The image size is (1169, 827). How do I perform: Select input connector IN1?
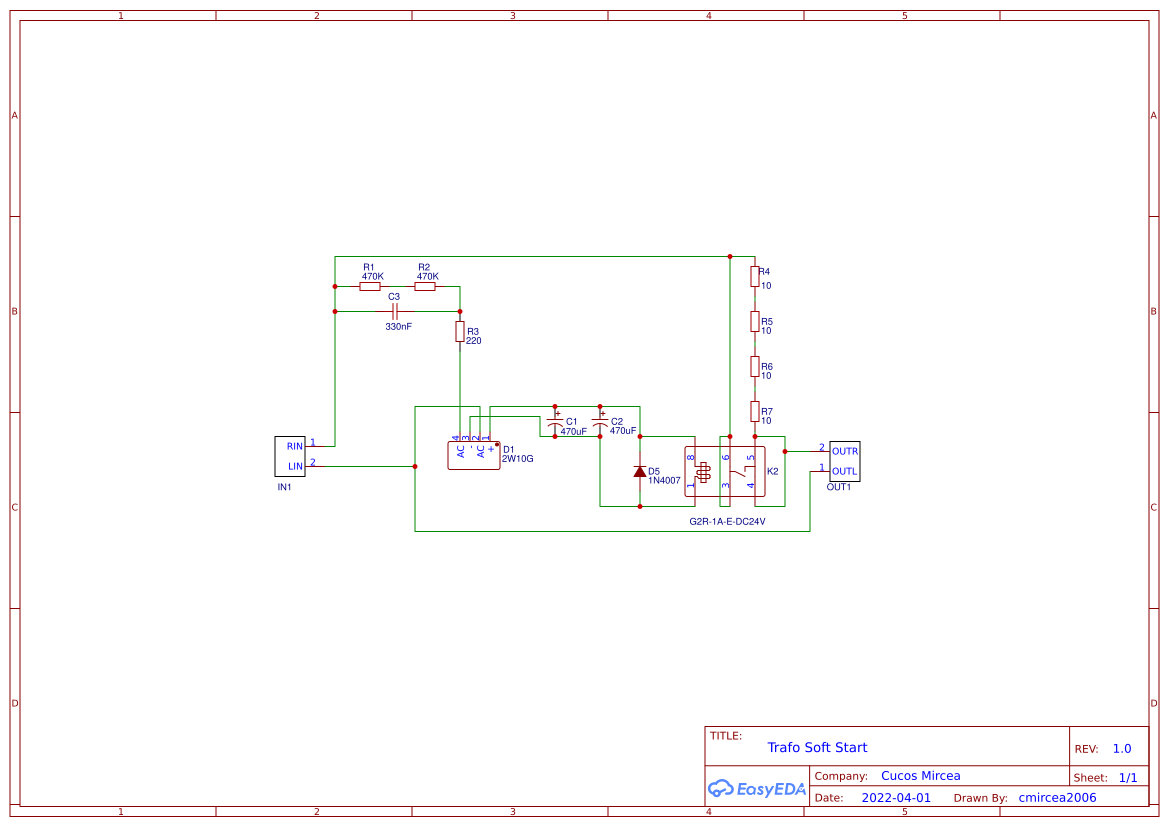tap(291, 455)
